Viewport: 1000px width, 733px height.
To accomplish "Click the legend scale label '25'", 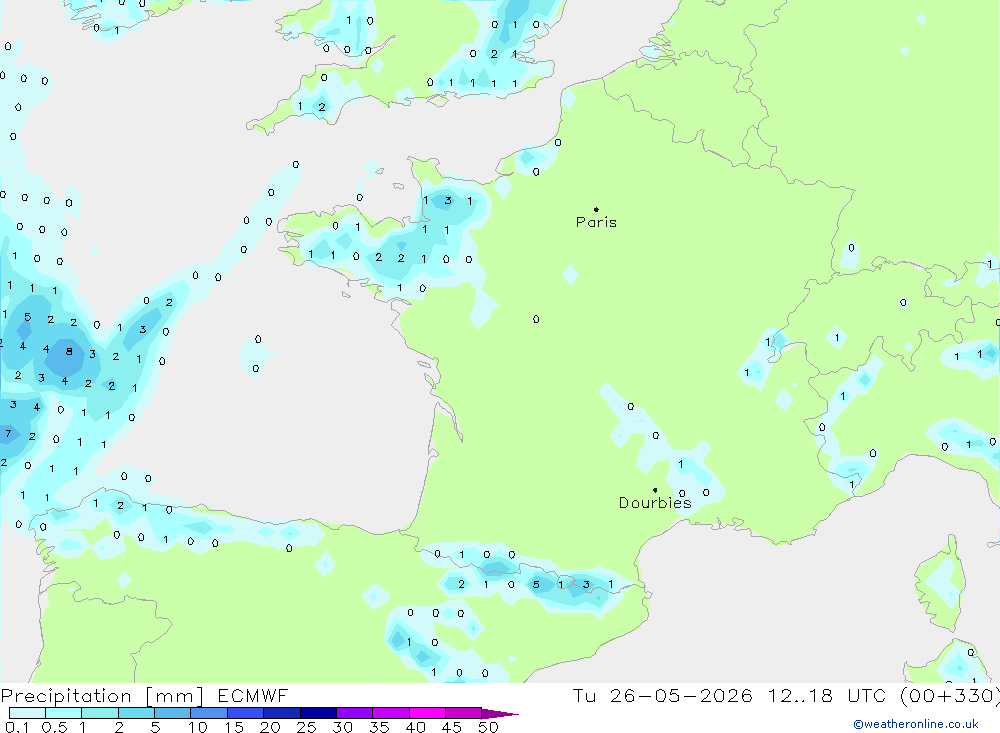I will [x=307, y=727].
